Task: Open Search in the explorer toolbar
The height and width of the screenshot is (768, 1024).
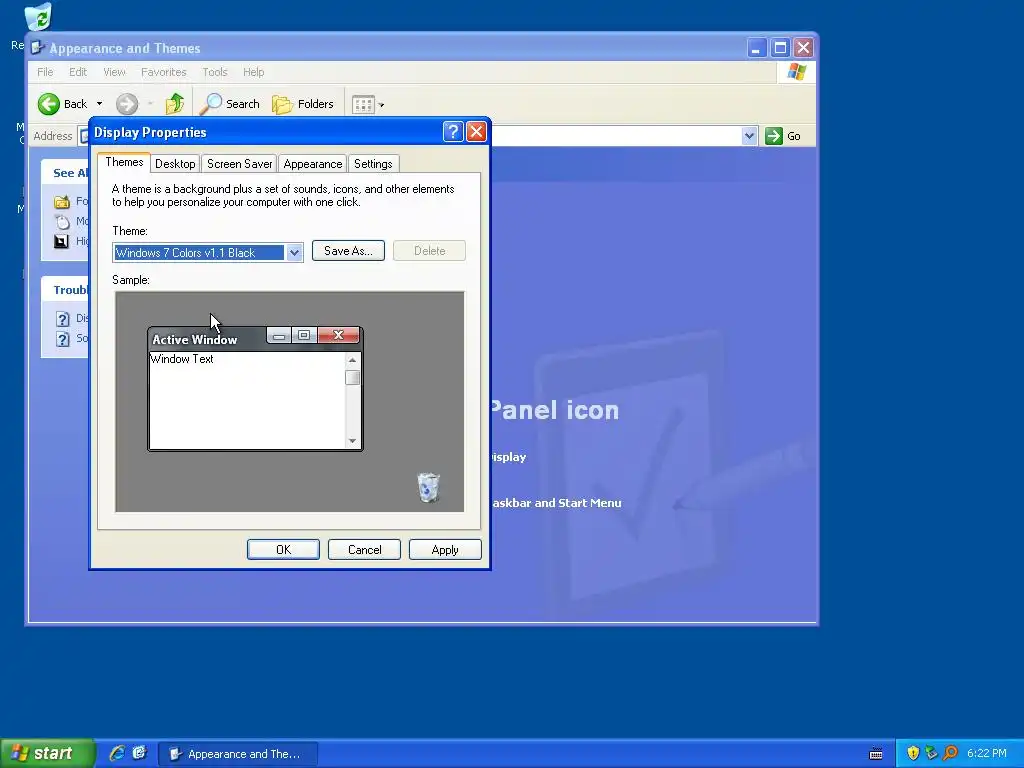Action: (230, 104)
